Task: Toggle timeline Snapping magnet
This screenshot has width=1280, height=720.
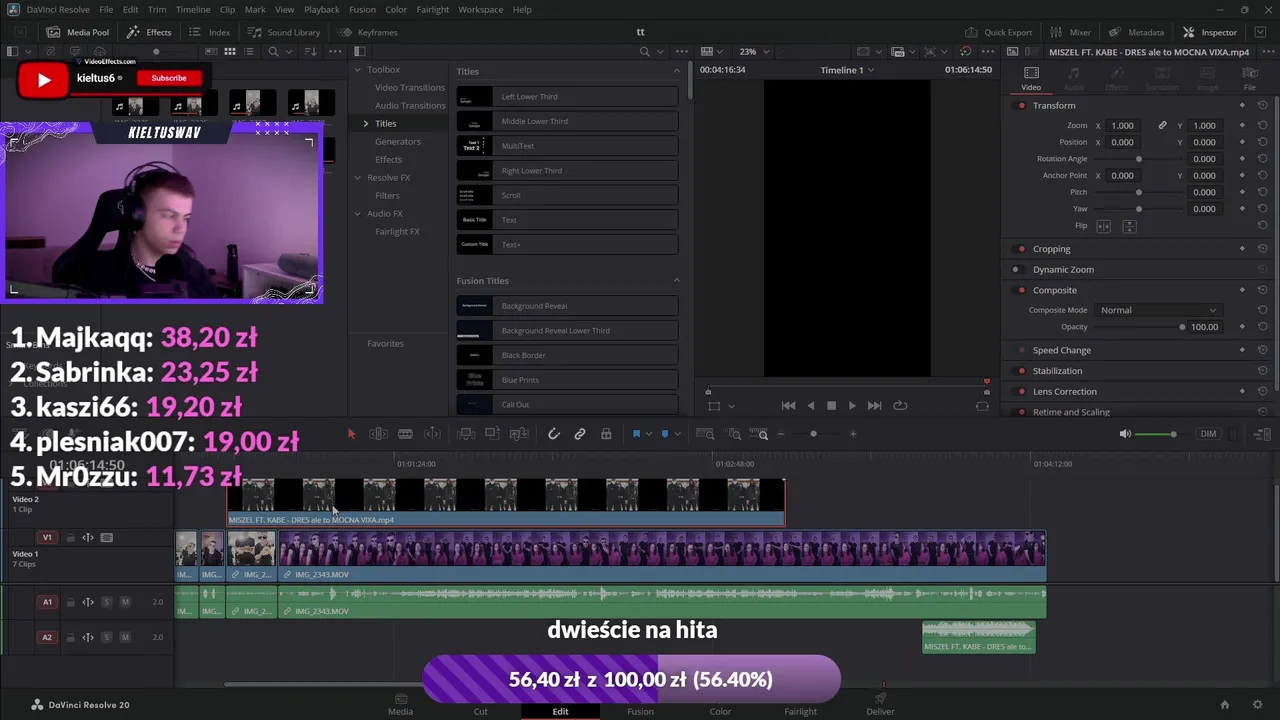Action: [x=553, y=434]
